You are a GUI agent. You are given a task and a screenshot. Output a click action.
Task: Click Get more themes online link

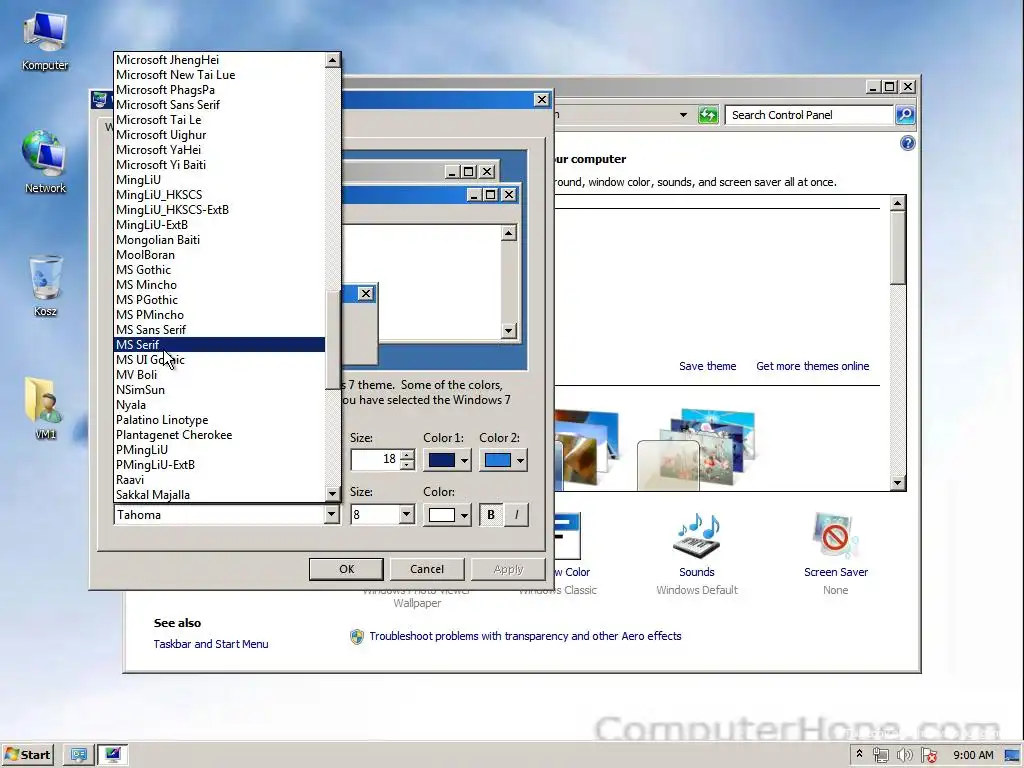812,366
